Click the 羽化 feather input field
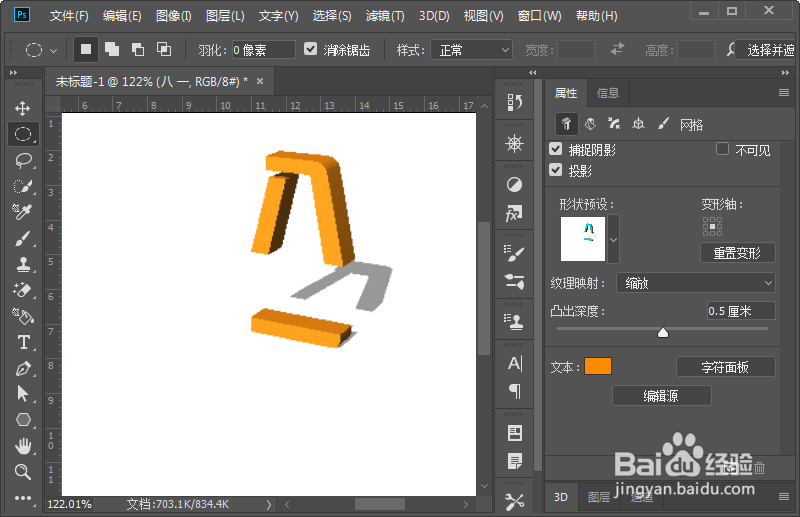 (264, 50)
